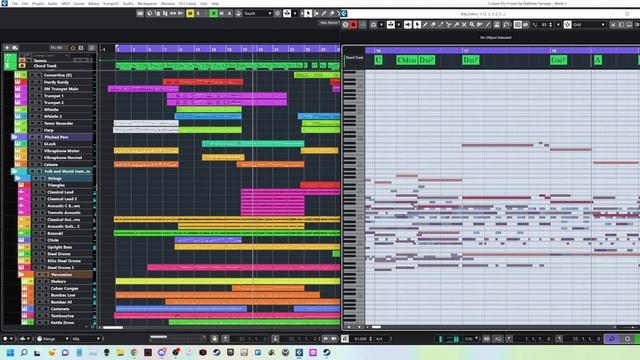The width and height of the screenshot is (640, 360).
Task: Select Range Selection tool in project toolbar
Action: click(316, 13)
